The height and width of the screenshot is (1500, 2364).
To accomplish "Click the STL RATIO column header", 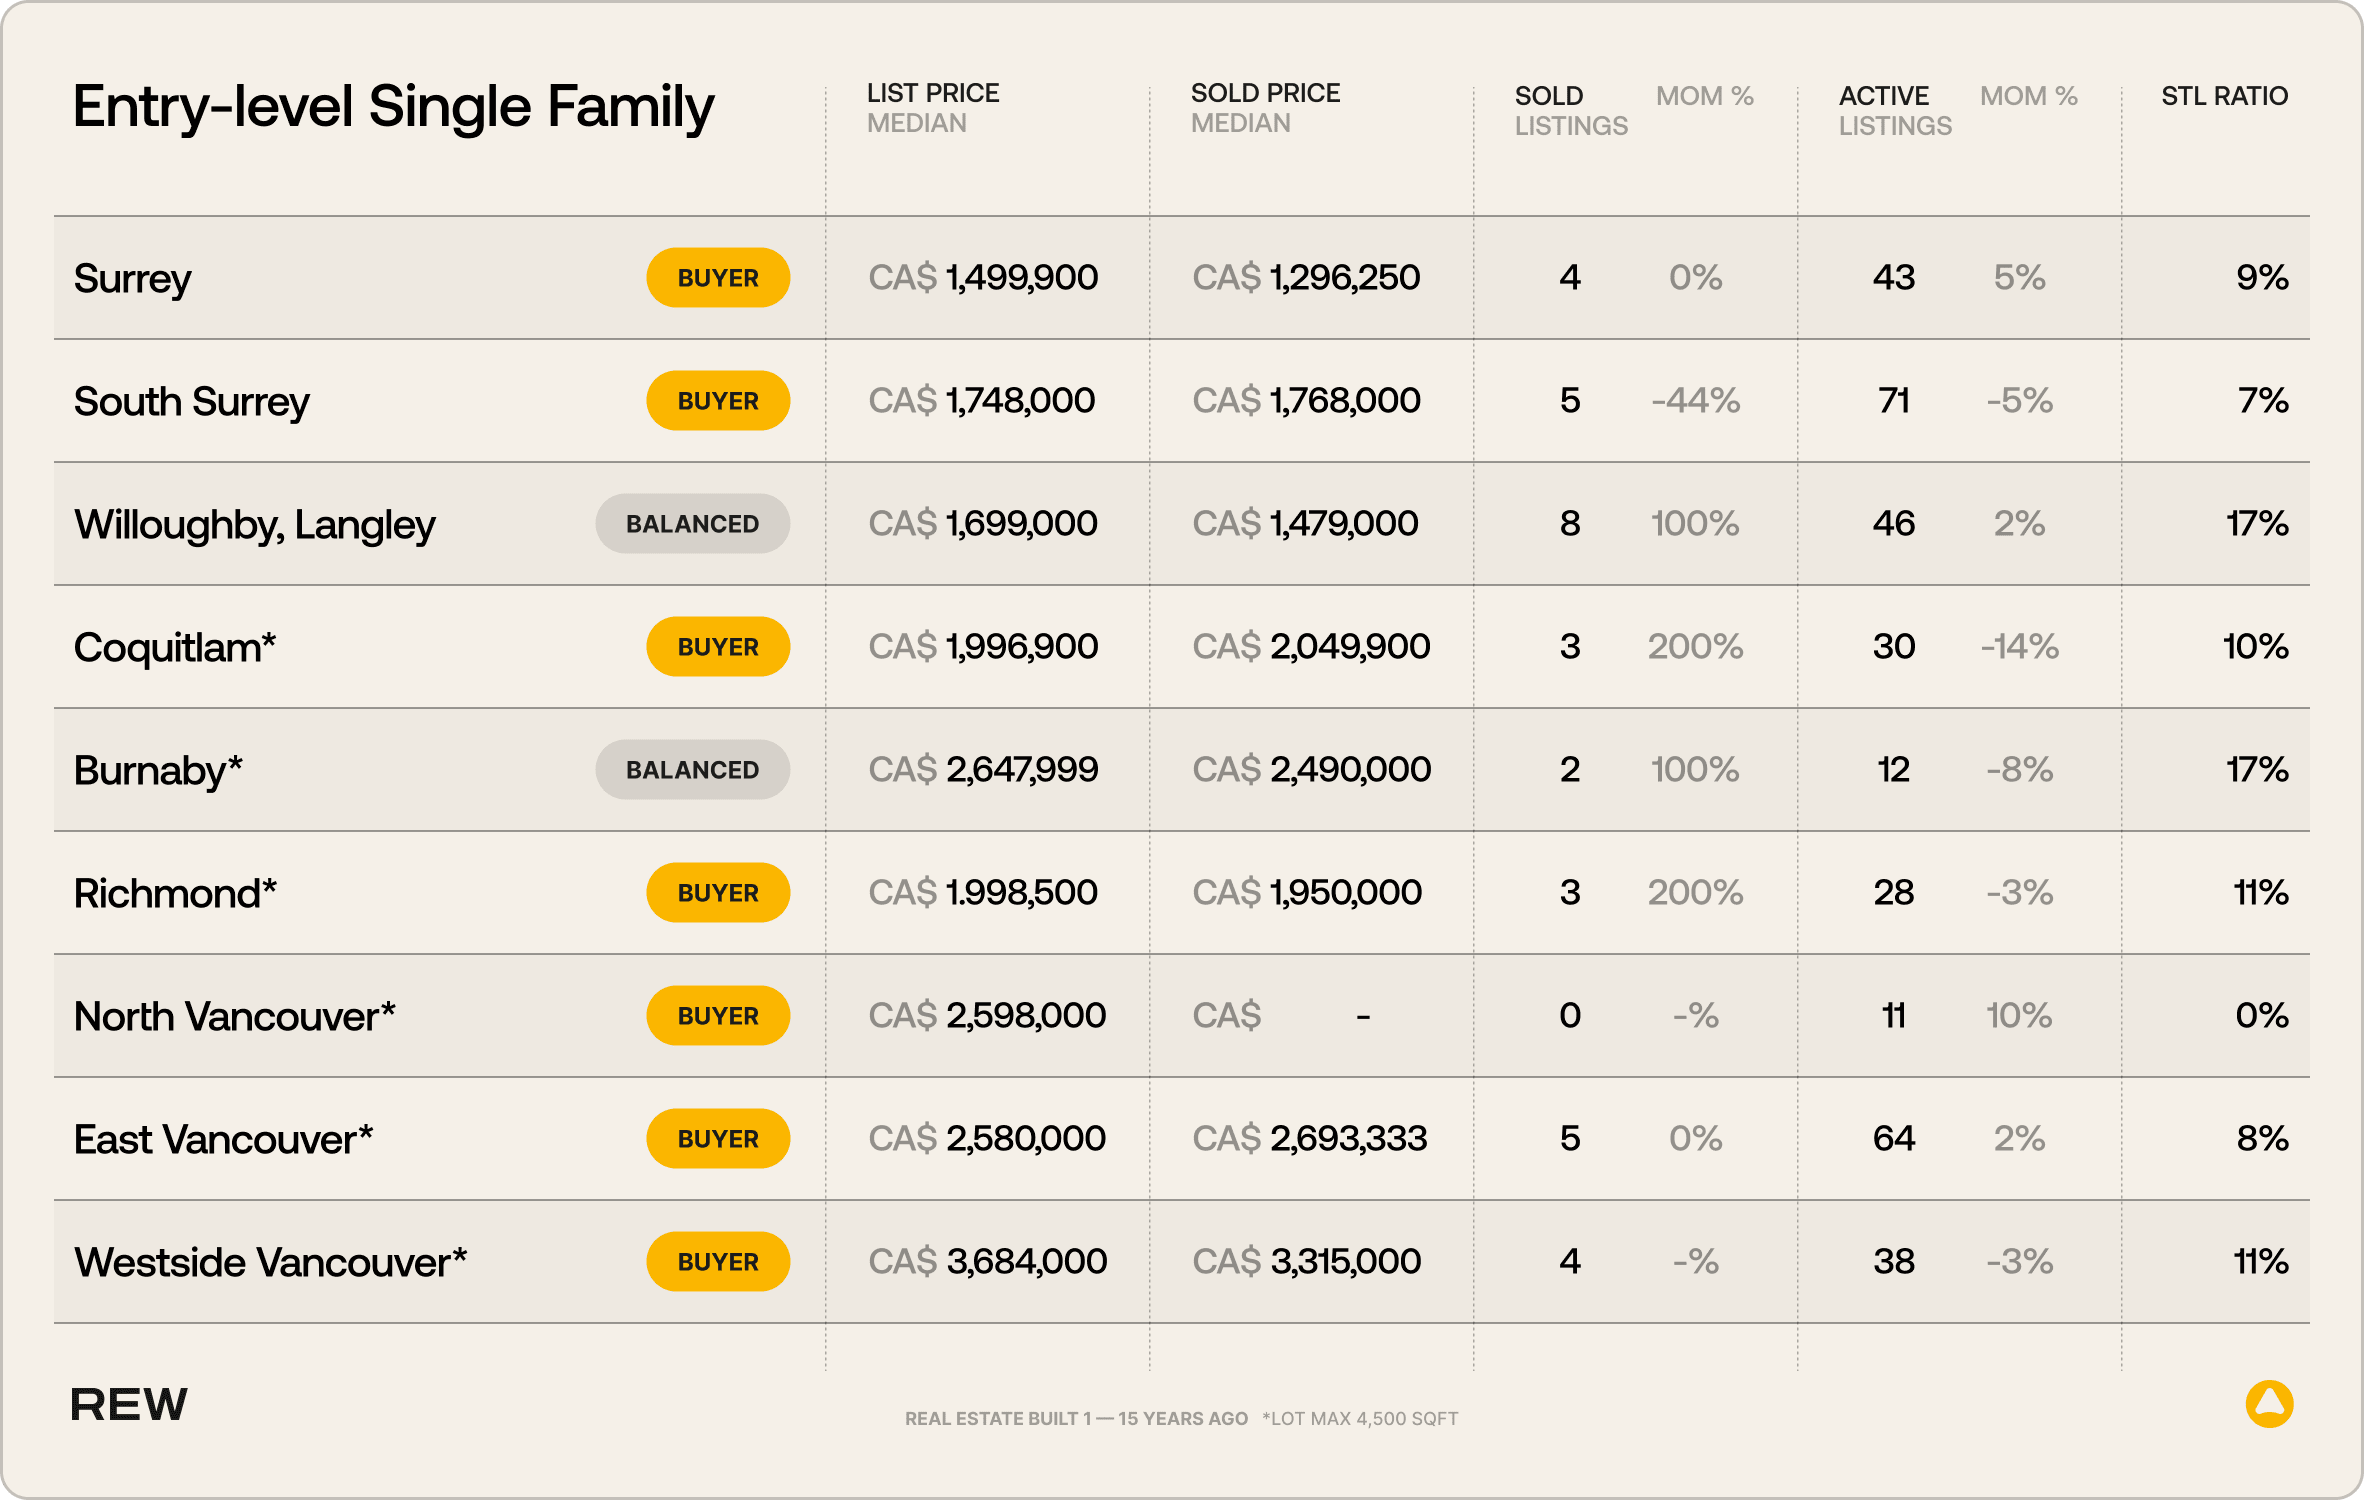I will (x=2224, y=96).
